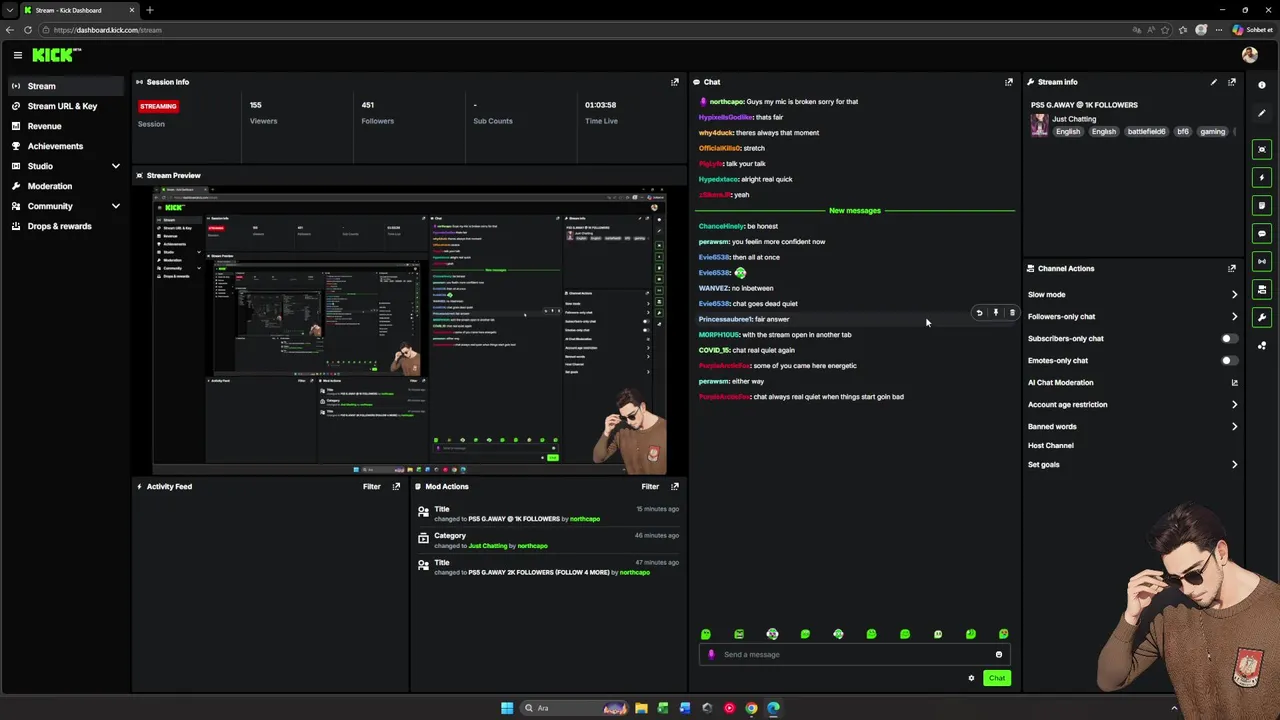Screen dimensions: 1280x720
Task: Open File Explorer from taskbar
Action: pos(641,708)
